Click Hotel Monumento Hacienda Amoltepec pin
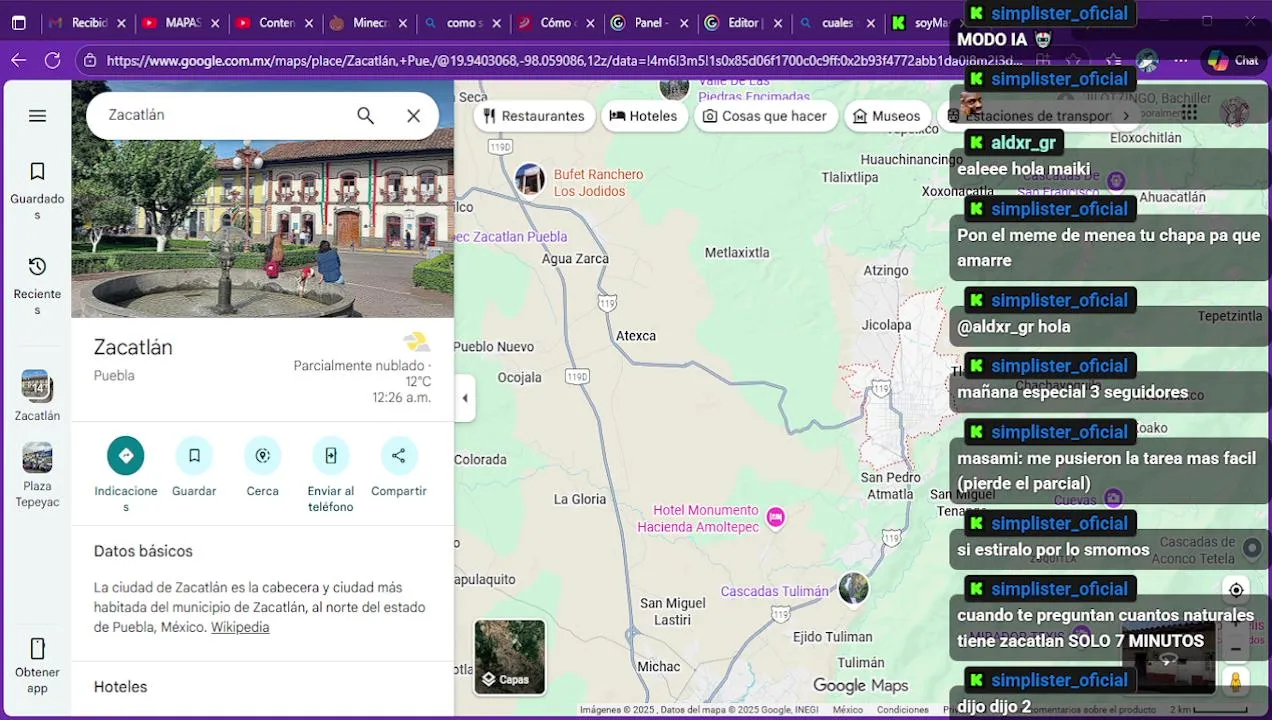1272x720 pixels. pyautogui.click(x=775, y=517)
